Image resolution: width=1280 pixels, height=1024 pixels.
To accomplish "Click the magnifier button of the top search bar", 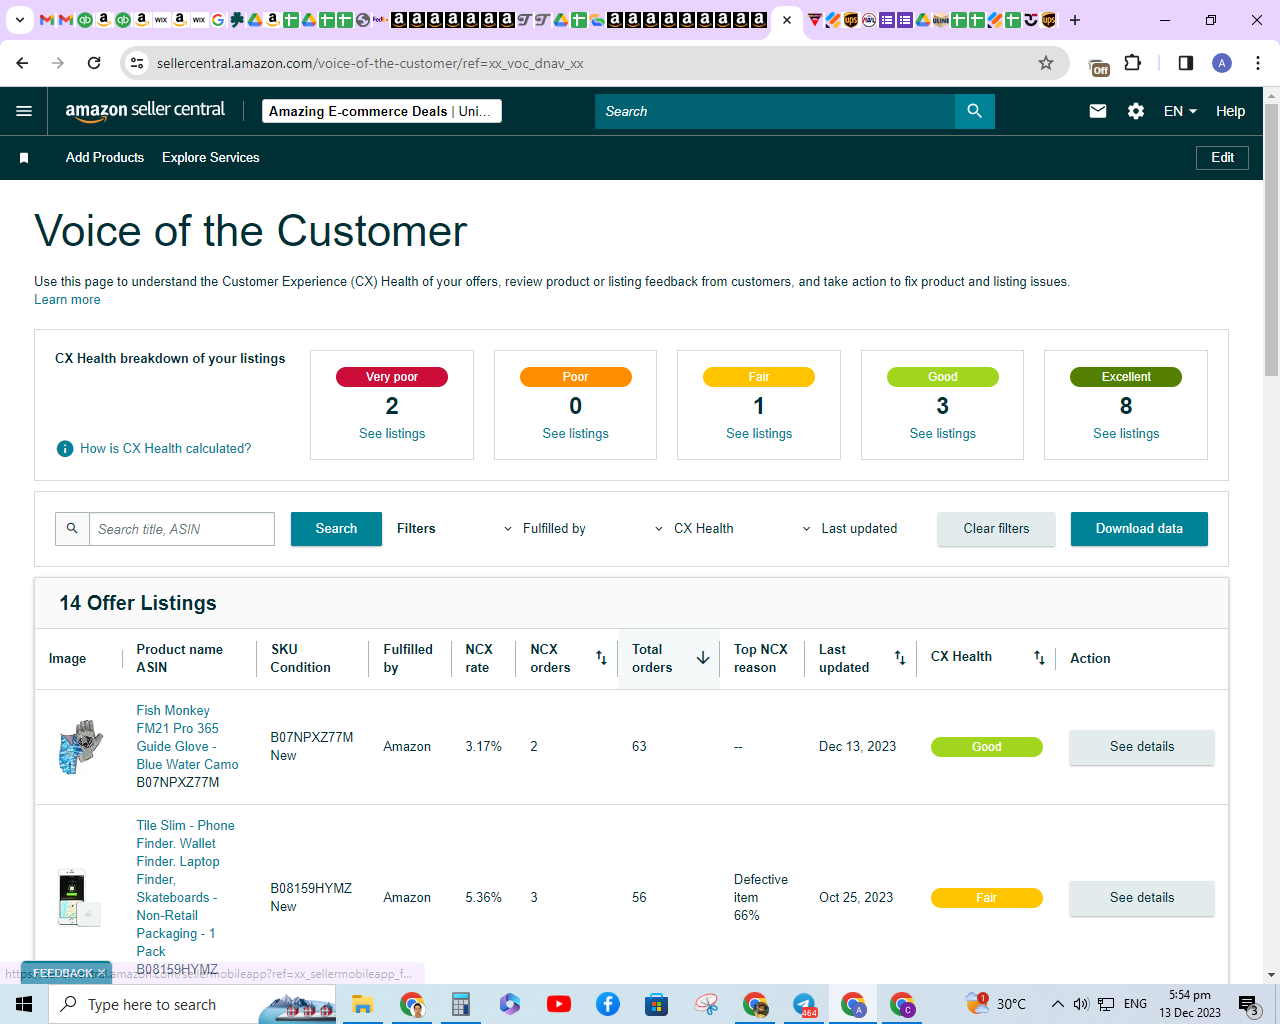I will (975, 111).
